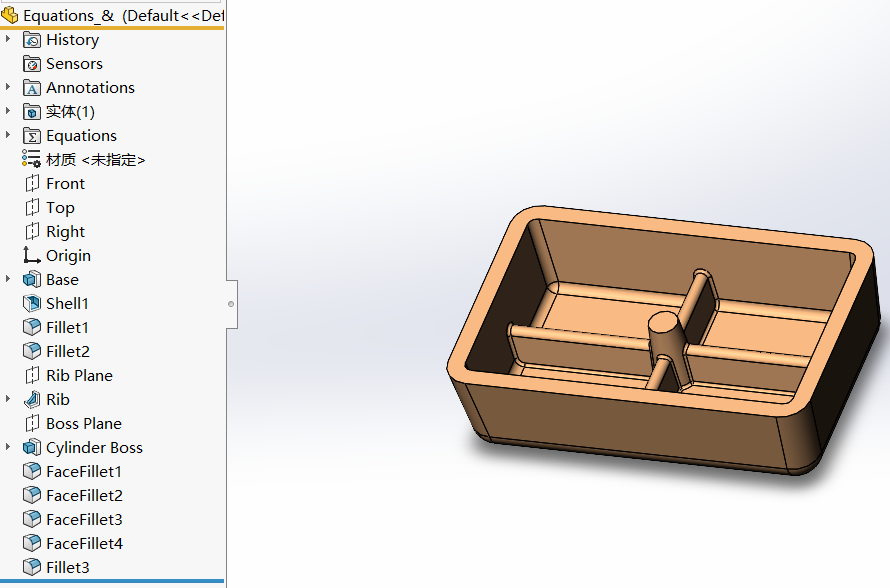The image size is (890, 588).
Task: Expand the Cylinder Boss feature node
Action: coord(7,447)
